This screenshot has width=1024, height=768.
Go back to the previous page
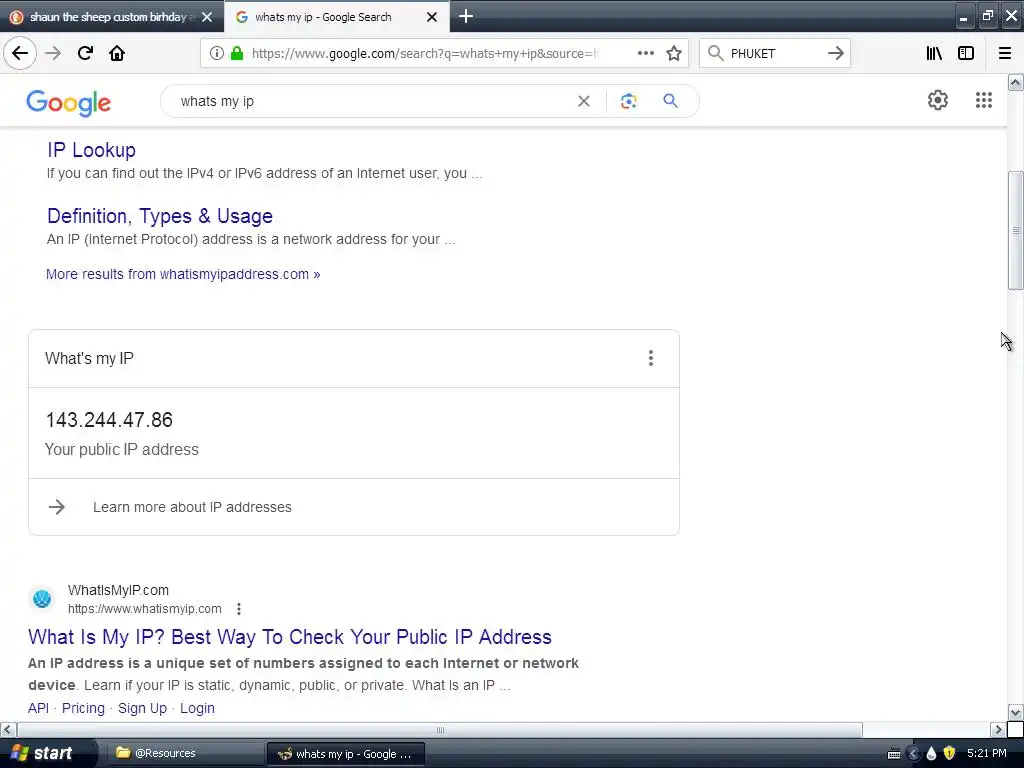tap(20, 53)
